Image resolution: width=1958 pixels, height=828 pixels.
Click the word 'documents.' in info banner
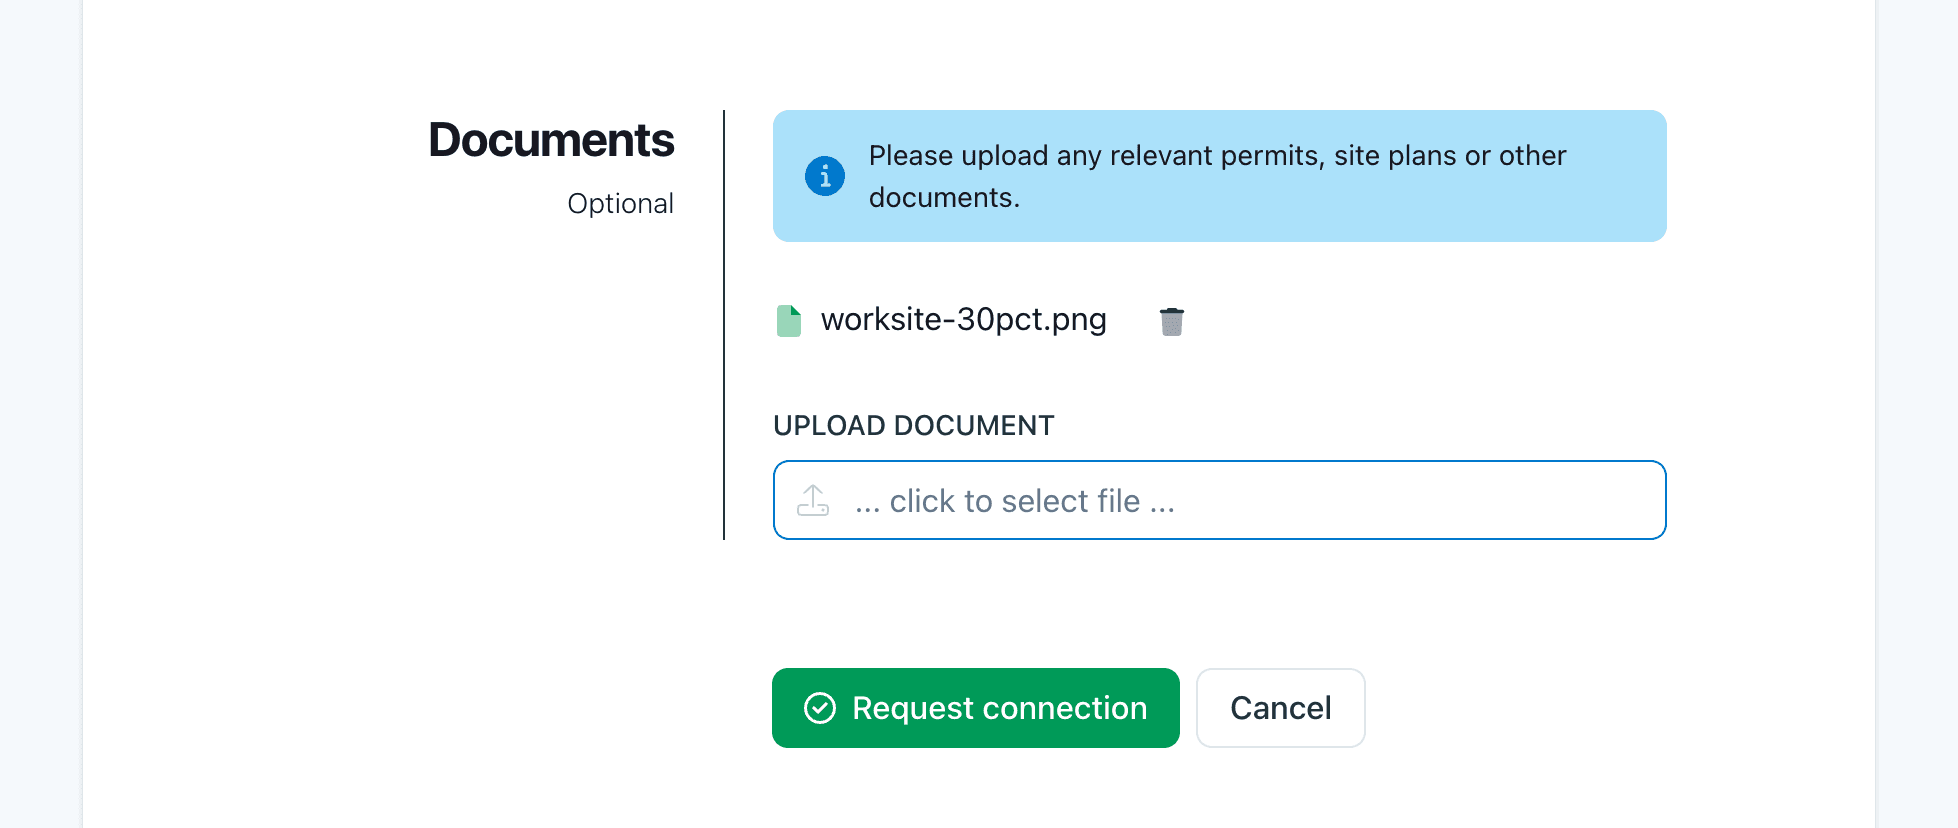click(944, 198)
